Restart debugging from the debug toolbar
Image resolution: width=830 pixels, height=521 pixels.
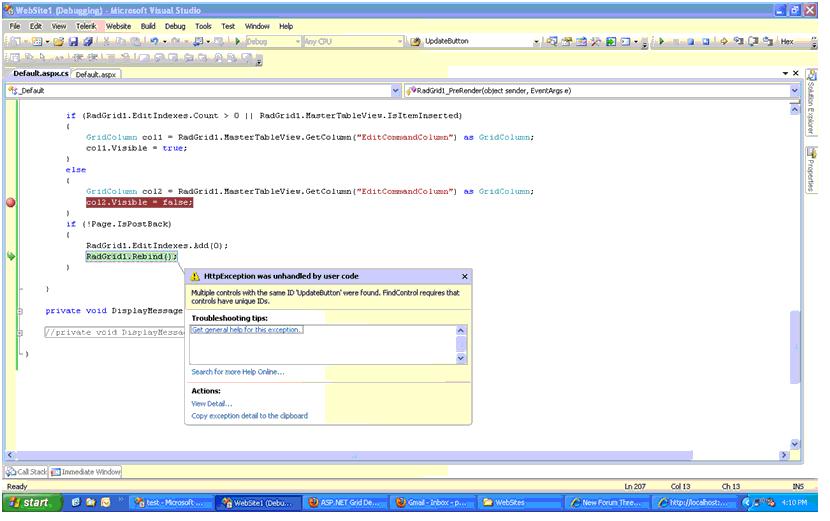(706, 41)
